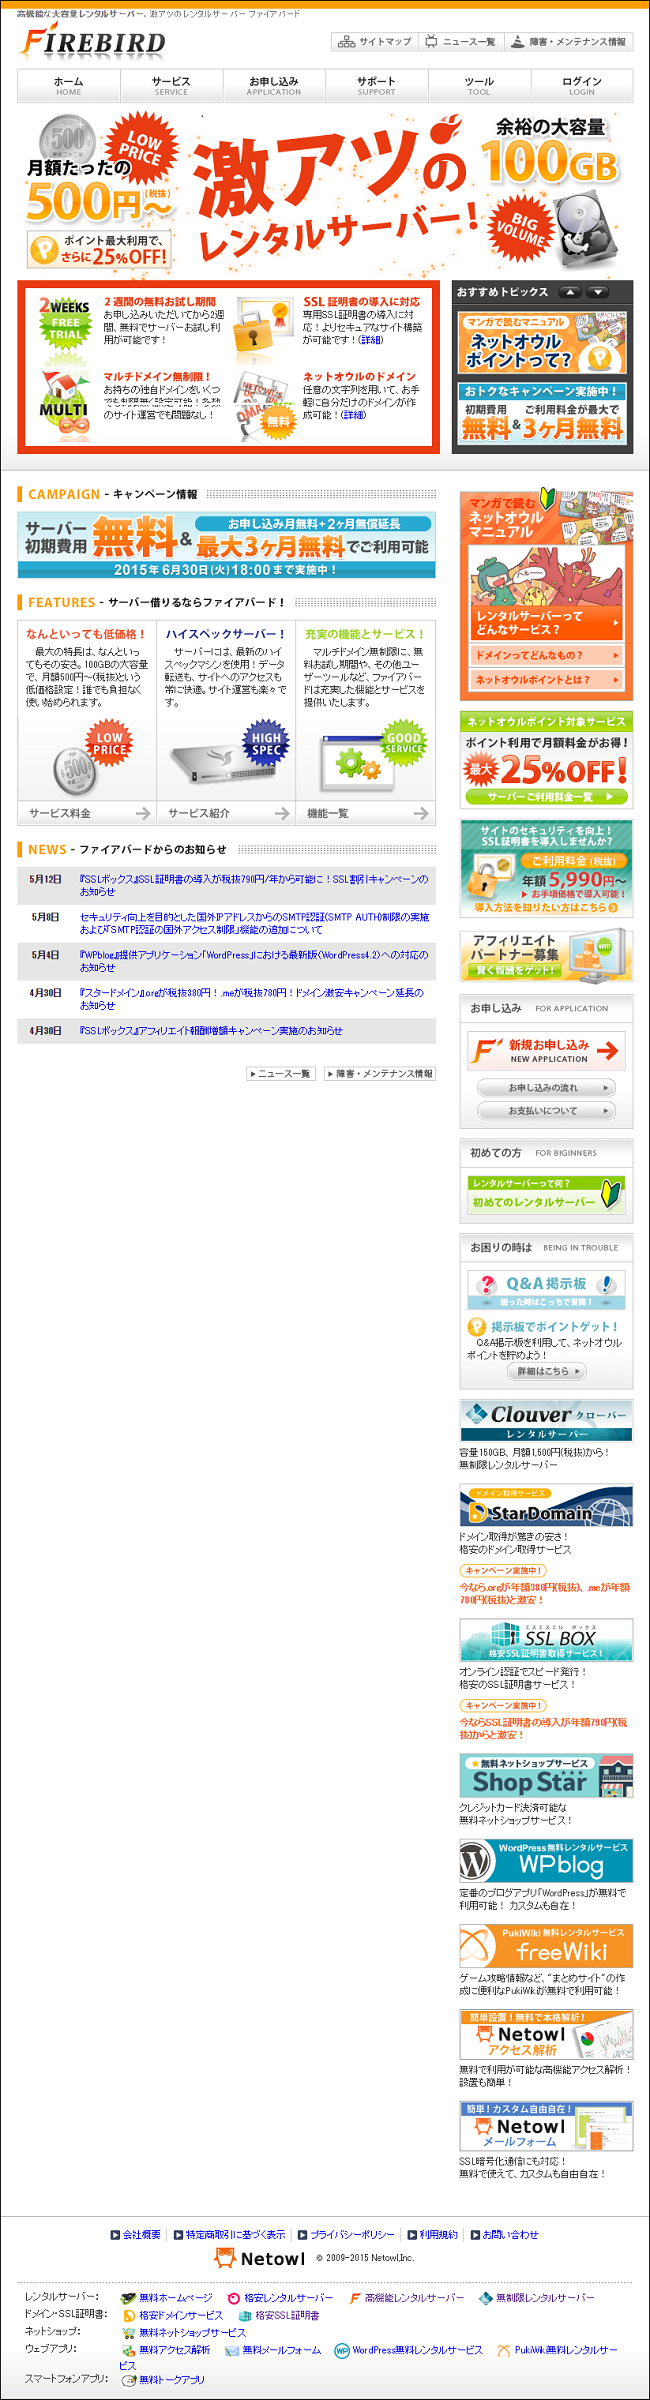
Task: Open SSL証明書 年額5,990円 banner
Action: click(546, 868)
